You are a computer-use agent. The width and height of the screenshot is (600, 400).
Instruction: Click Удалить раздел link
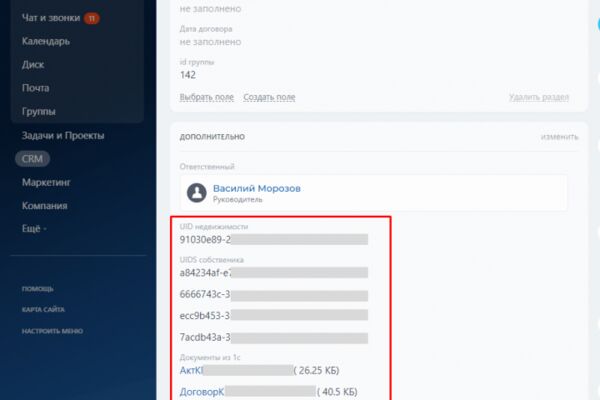(539, 97)
